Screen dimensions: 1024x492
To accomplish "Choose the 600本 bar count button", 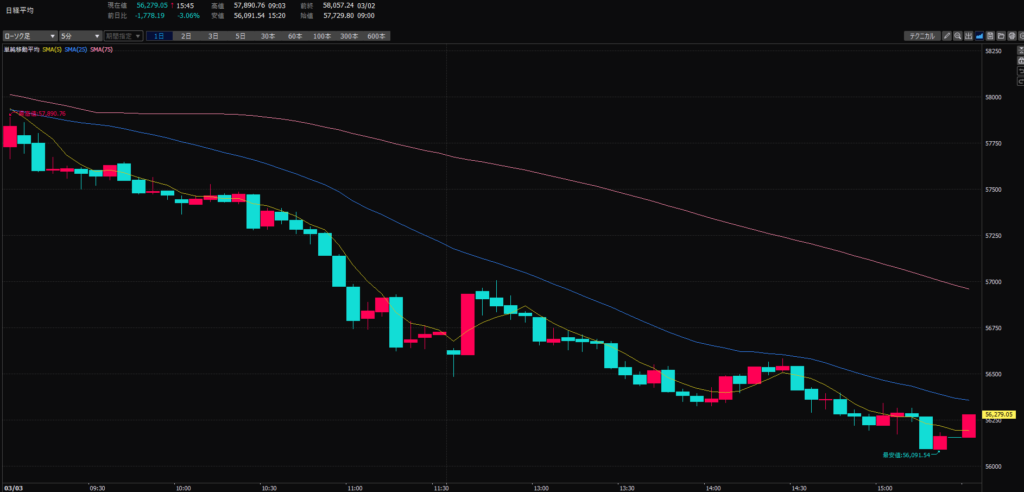I will click(376, 36).
